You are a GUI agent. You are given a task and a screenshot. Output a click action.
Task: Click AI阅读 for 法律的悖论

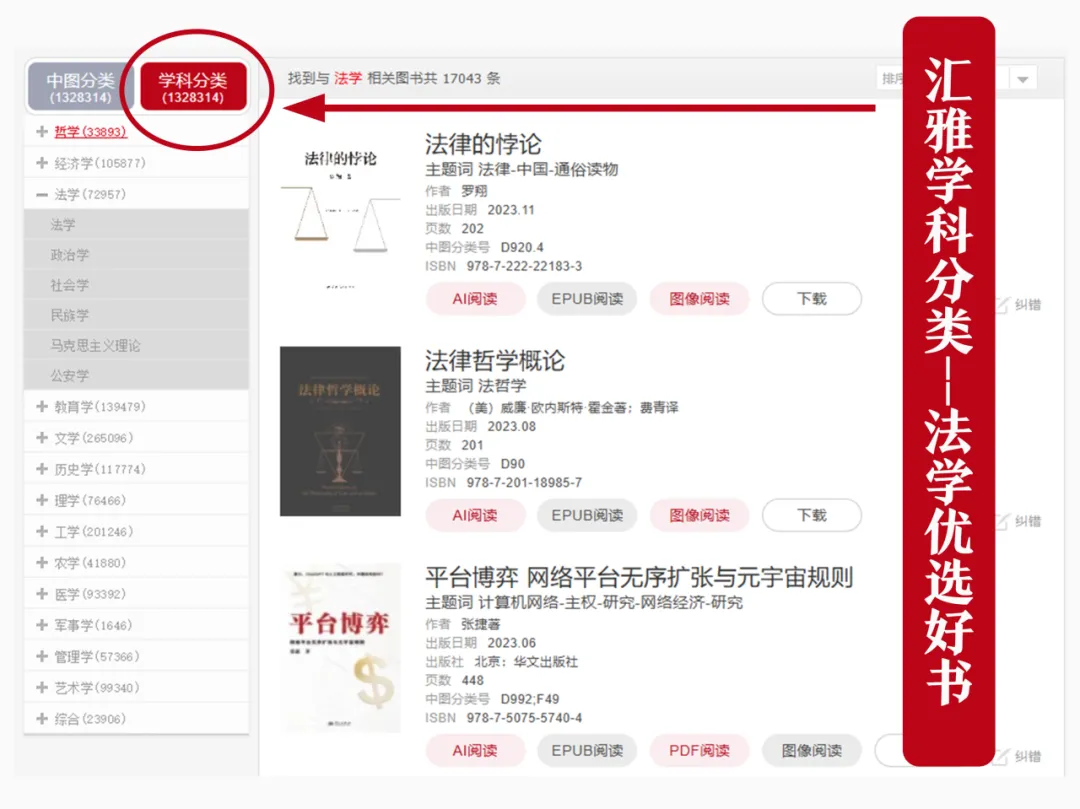[475, 299]
